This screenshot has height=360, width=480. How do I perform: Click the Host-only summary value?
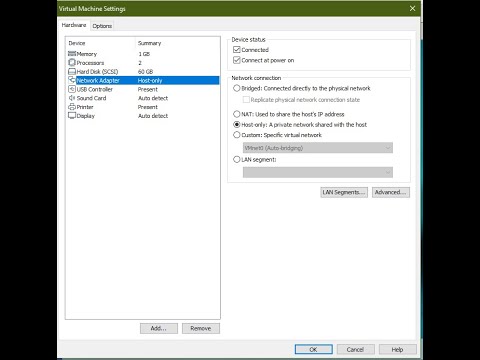click(x=150, y=80)
